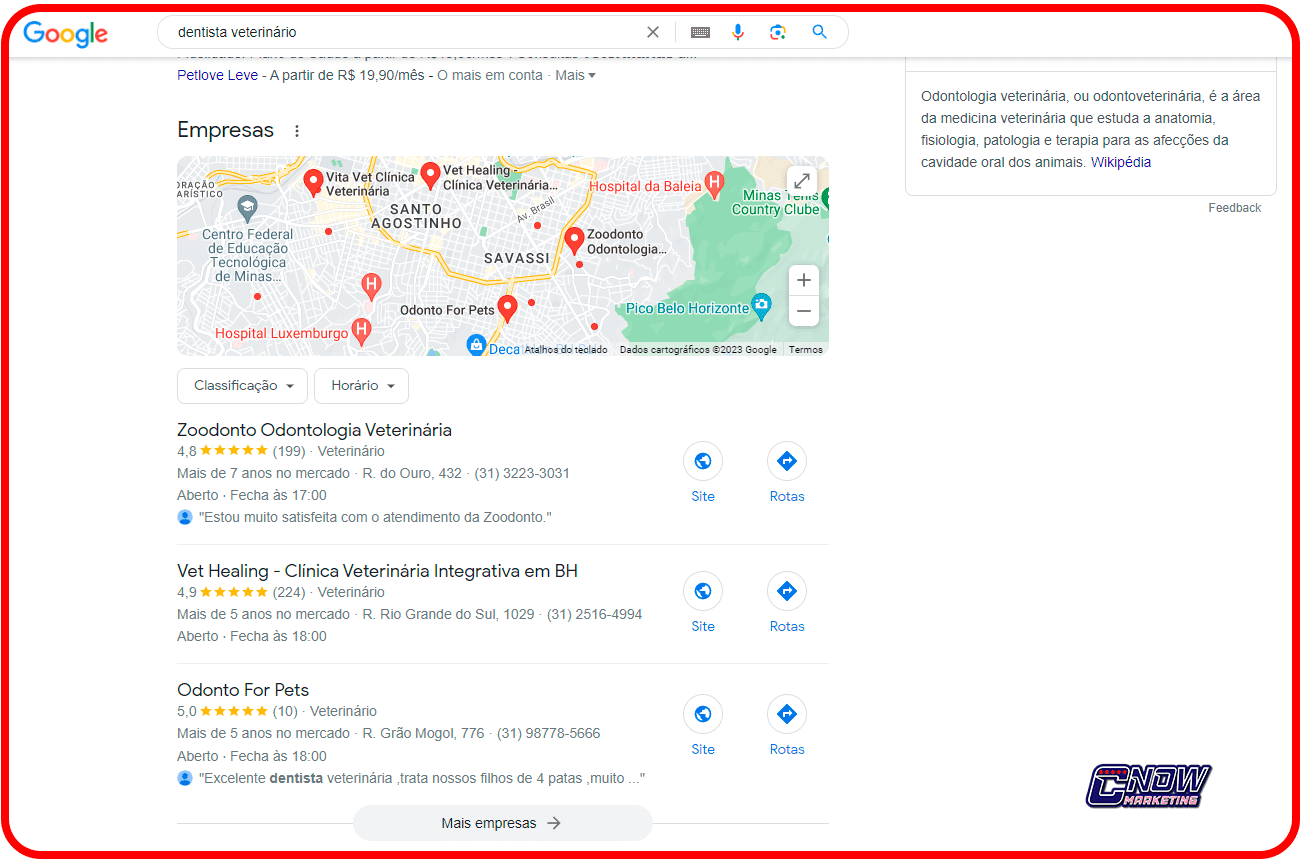Image resolution: width=1309 pixels, height=862 pixels.
Task: Click the Odonto For Pets review quote
Action: coord(422,778)
